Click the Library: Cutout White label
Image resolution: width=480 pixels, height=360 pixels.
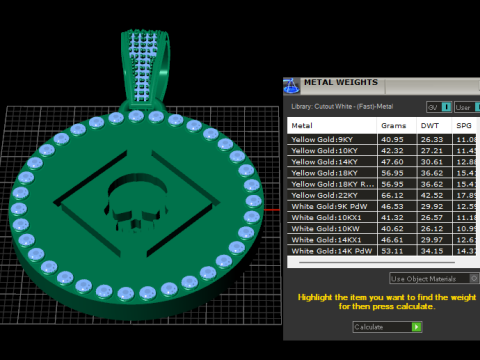[342, 107]
